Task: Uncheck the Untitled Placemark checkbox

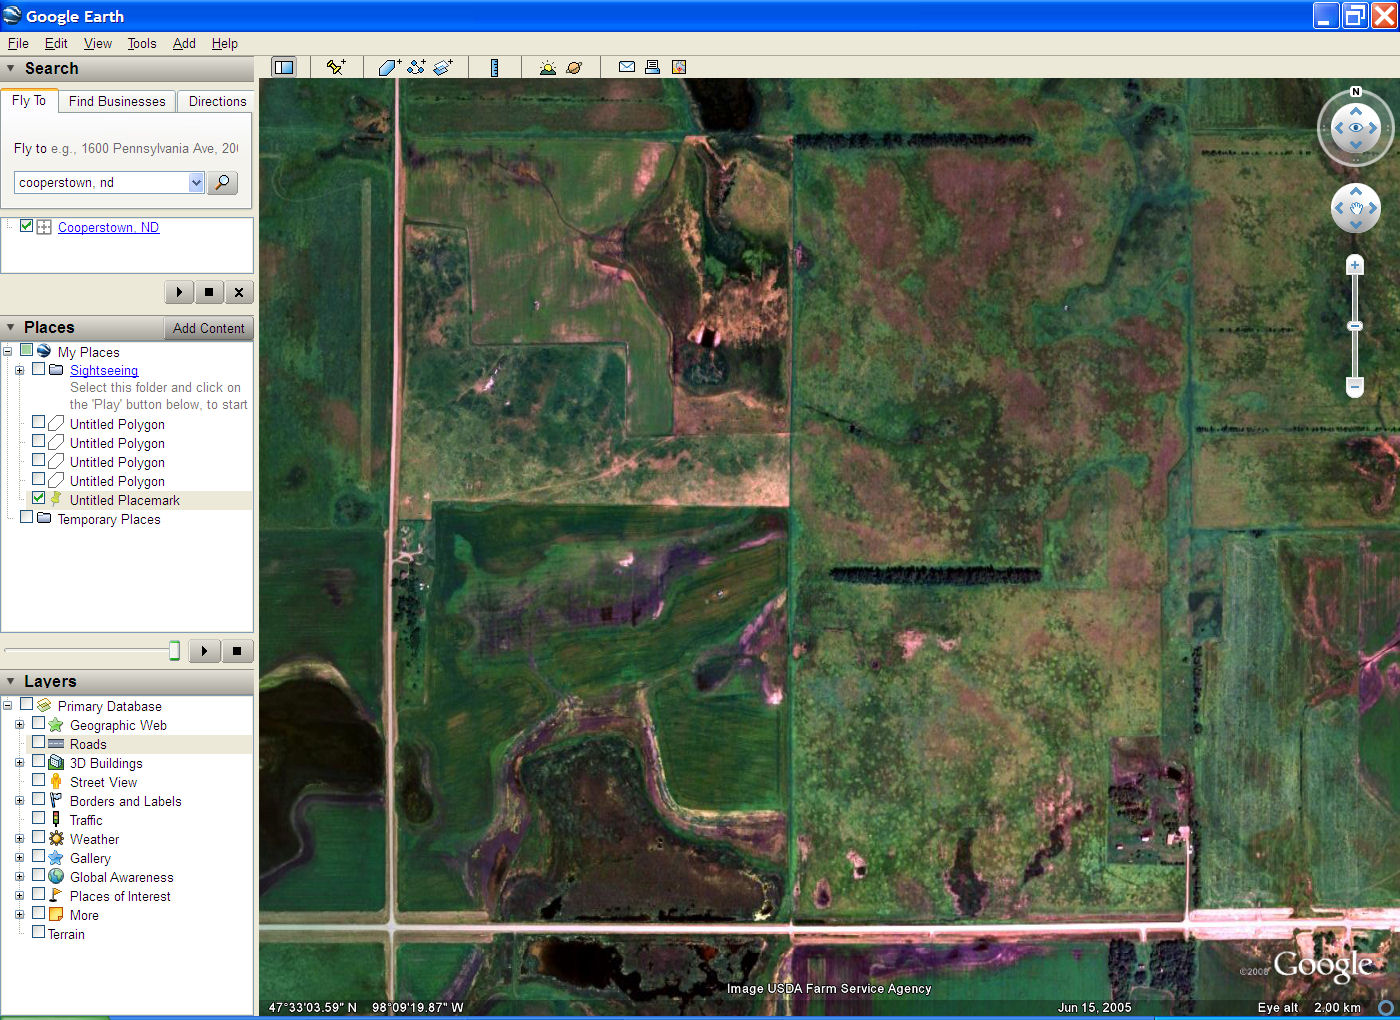Action: (39, 498)
